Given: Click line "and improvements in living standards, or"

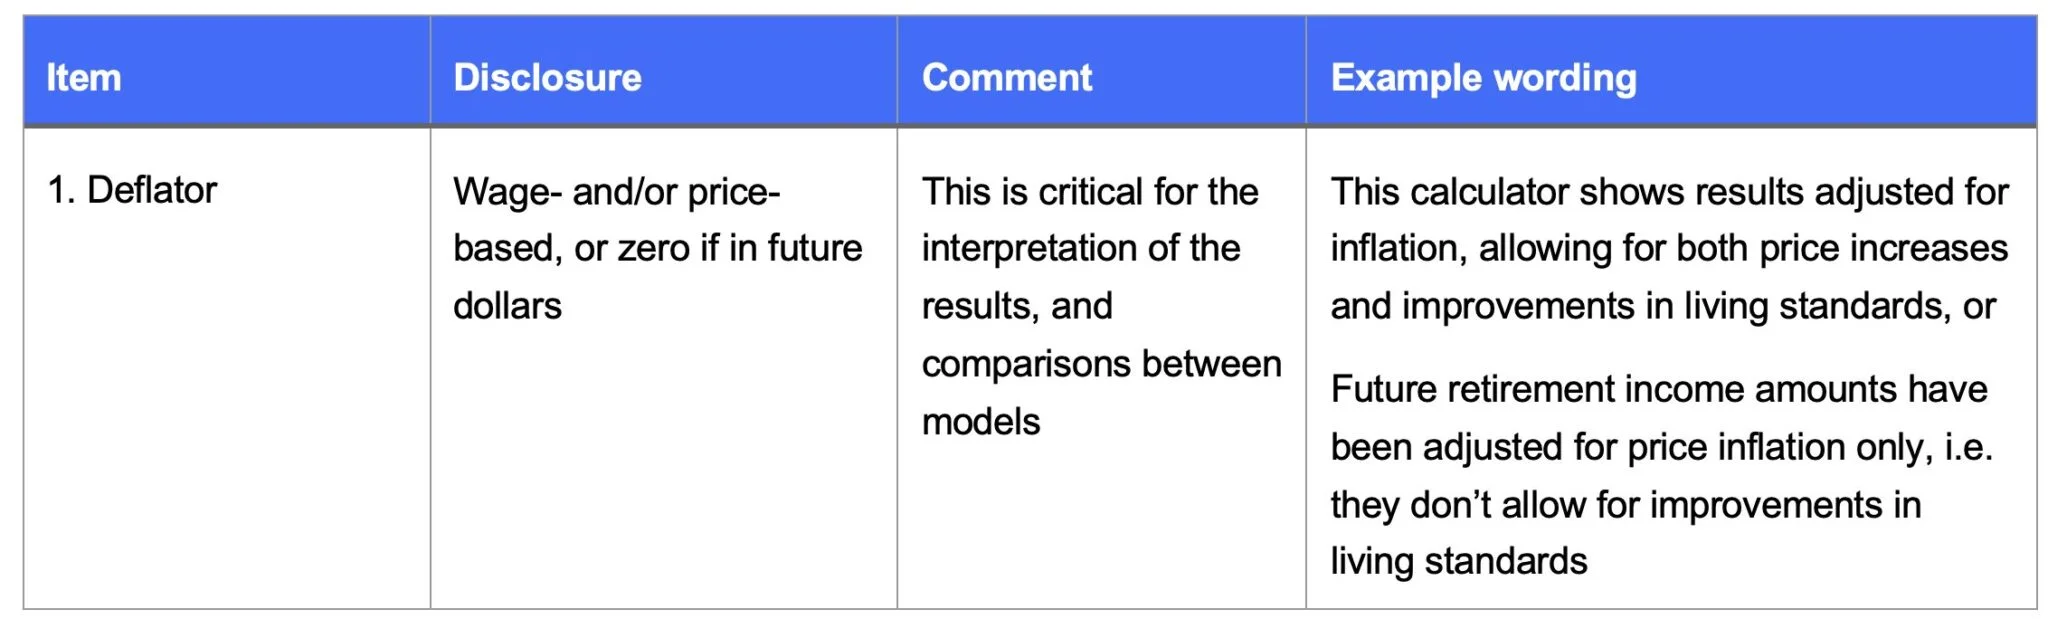Looking at the screenshot, I should [1662, 306].
